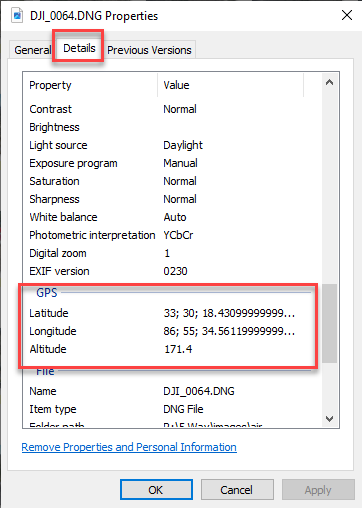Click the Property column header
This screenshot has height=508, width=362.
coord(90,85)
